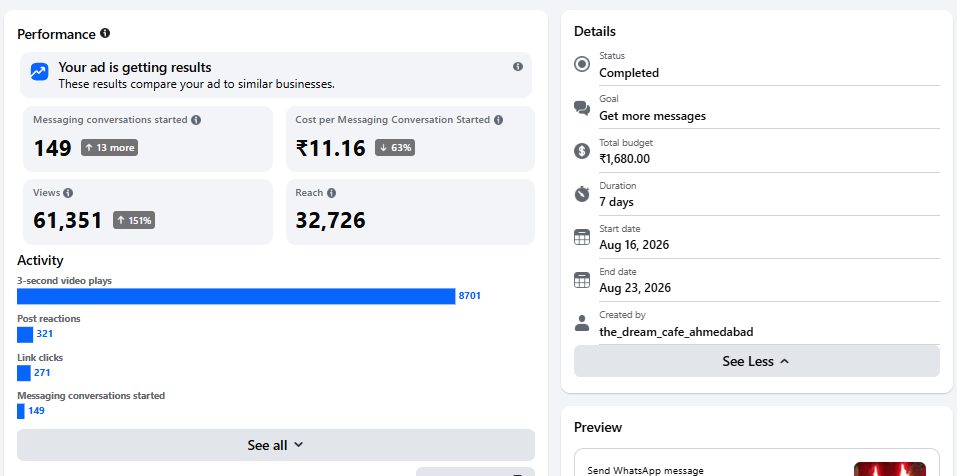Click the '61,351' views metric
Screen dimensions: 957x476
tap(68, 220)
